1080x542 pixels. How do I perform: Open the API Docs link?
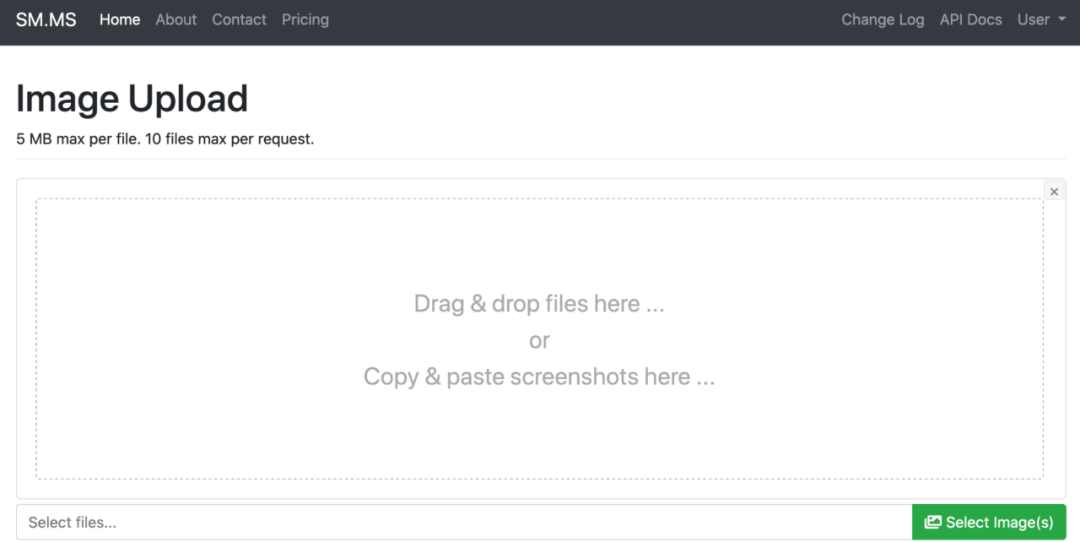(970, 20)
